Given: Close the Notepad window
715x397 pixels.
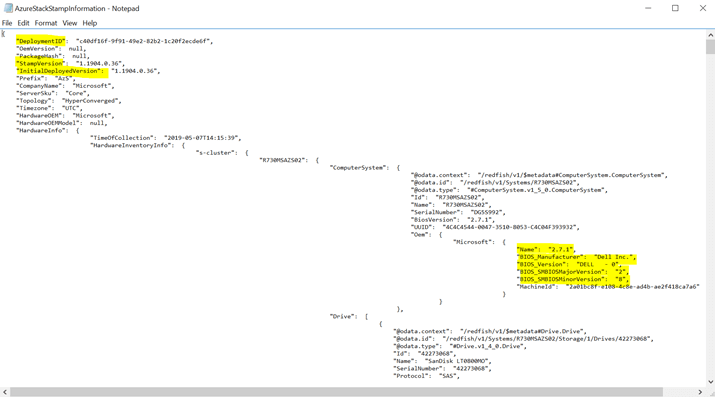Looking at the screenshot, I should click(x=703, y=8).
